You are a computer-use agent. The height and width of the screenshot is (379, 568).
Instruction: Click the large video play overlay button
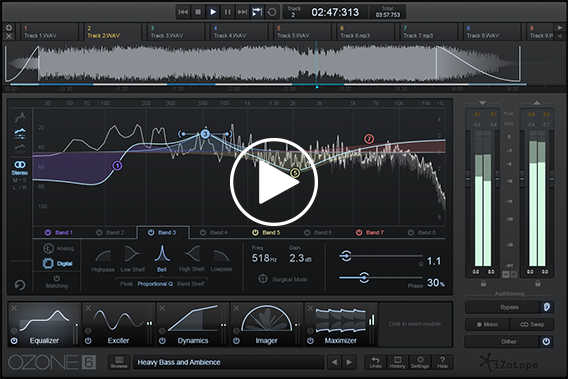point(274,182)
